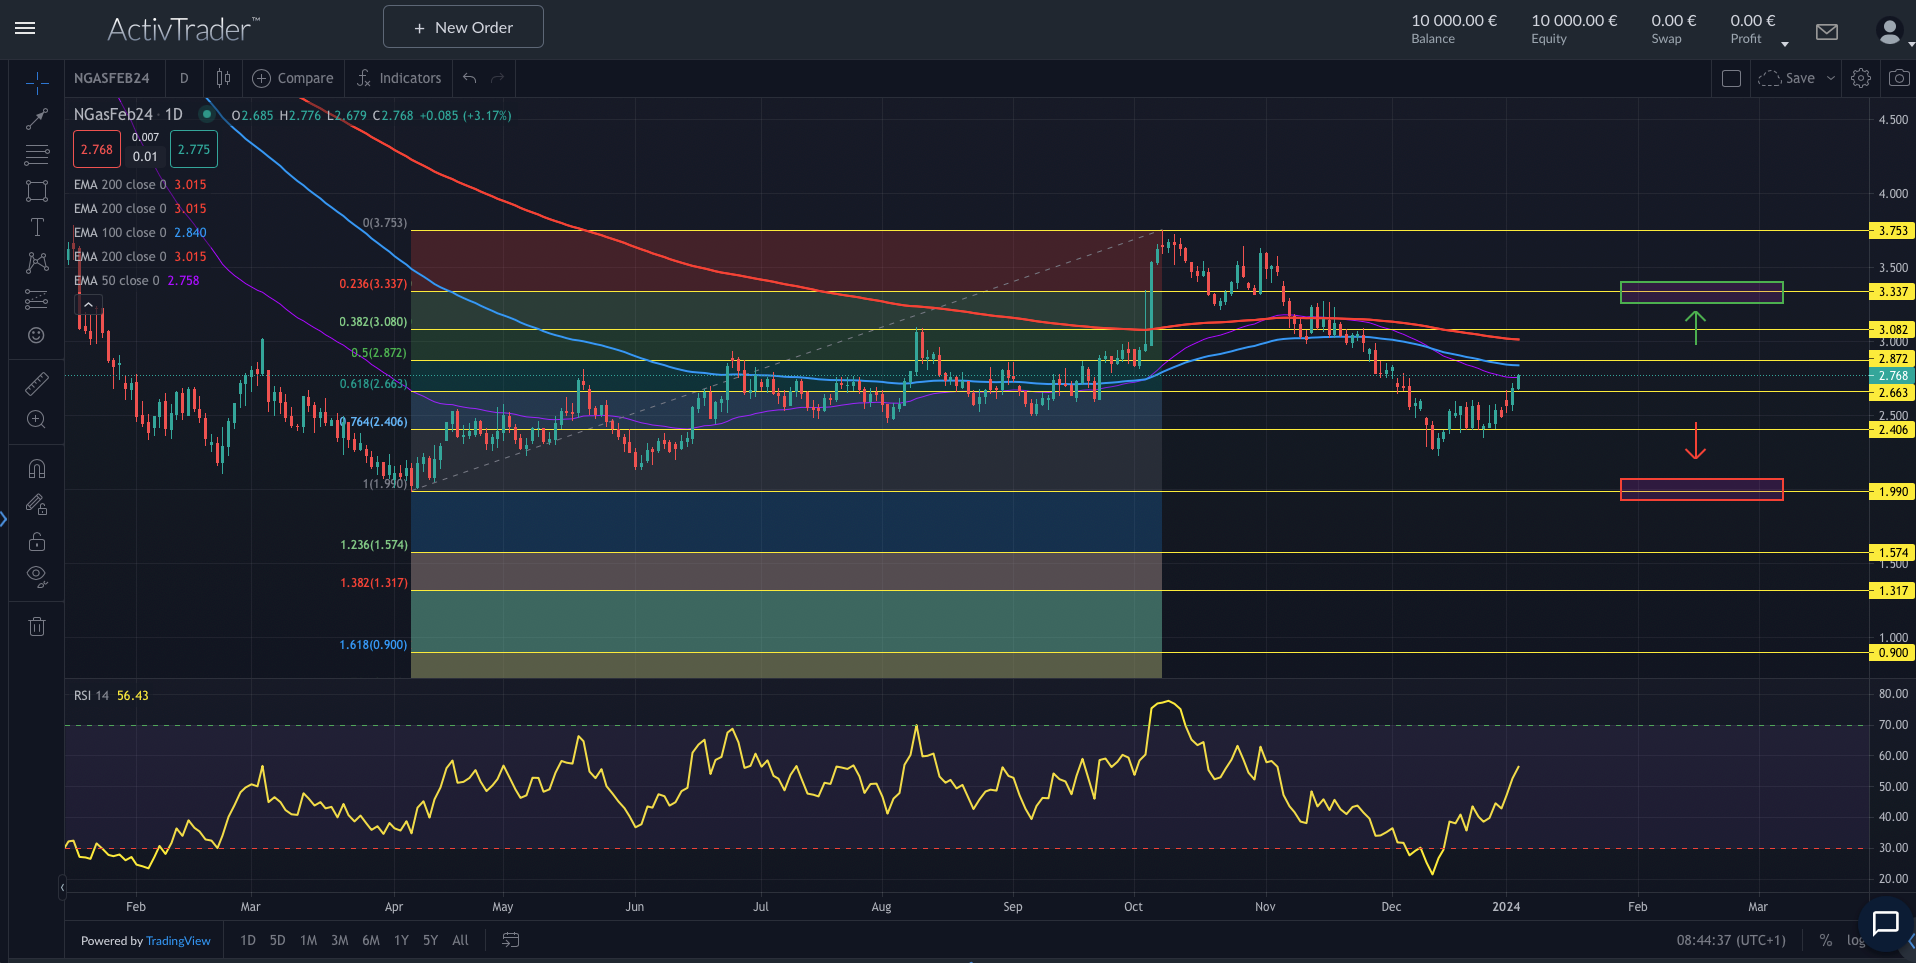Open the live chat bubble
Screen dimensions: 1916x963
(1885, 923)
